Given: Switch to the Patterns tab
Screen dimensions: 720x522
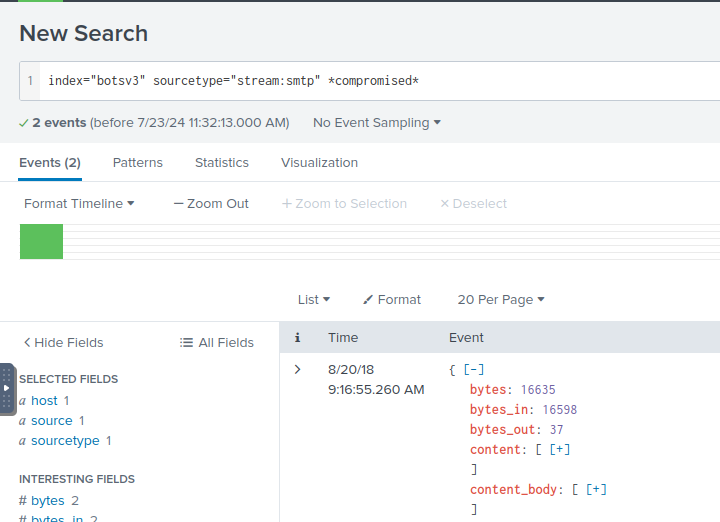Looking at the screenshot, I should click(137, 163).
